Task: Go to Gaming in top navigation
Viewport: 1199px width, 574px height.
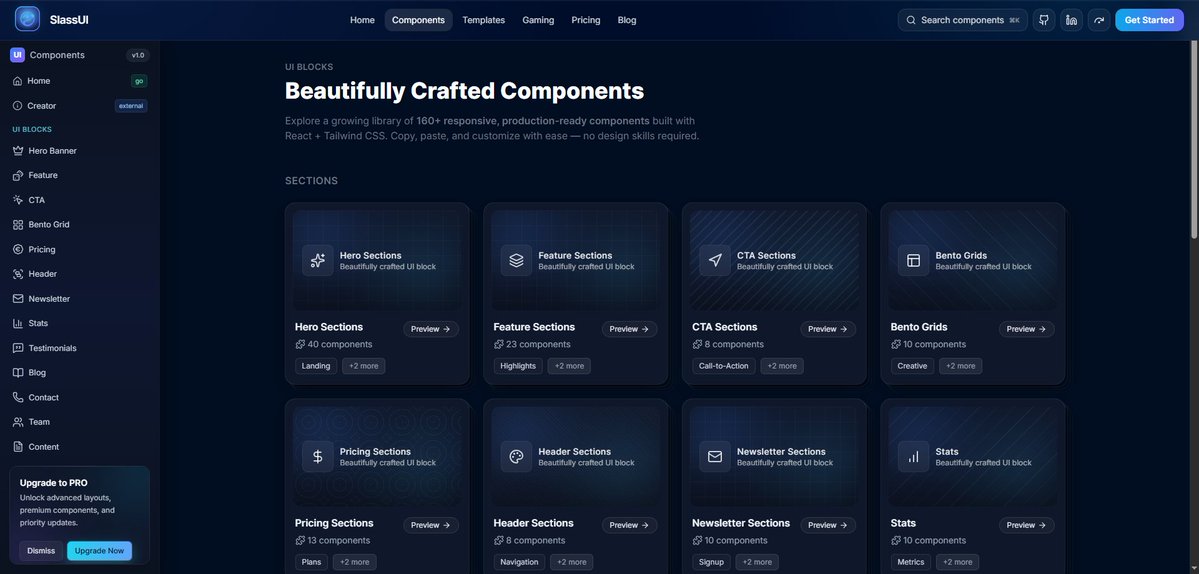Action: tap(538, 20)
